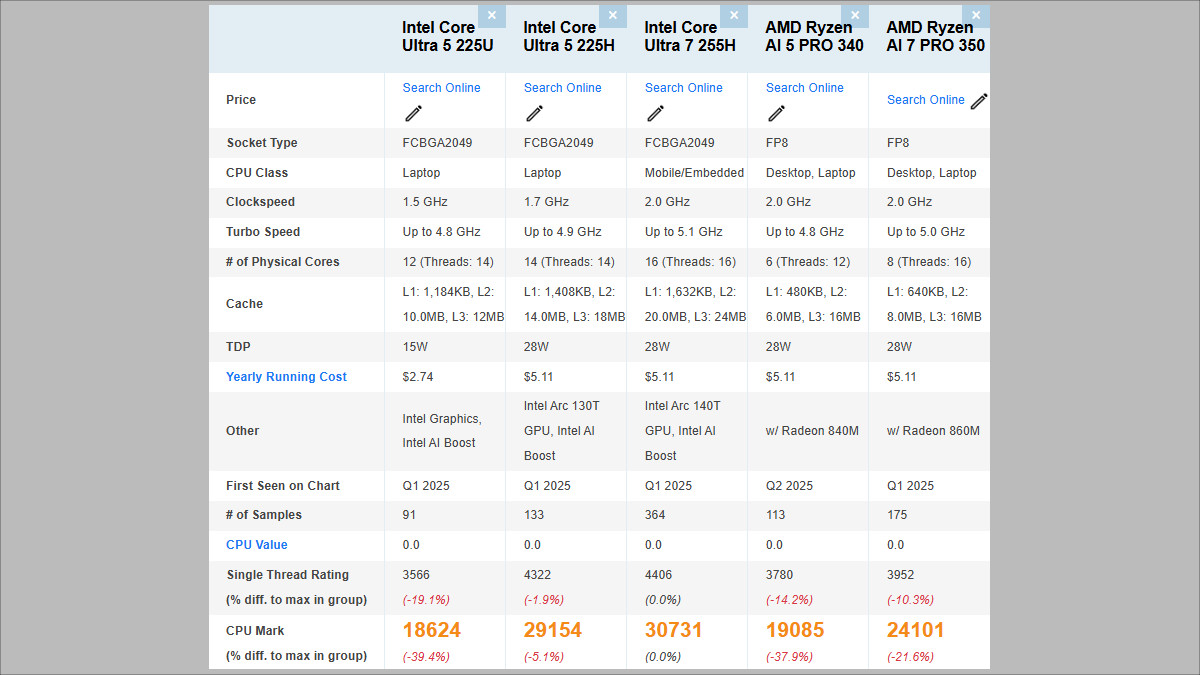Search Online for Intel Core Ultra 7 255H price

[683, 87]
